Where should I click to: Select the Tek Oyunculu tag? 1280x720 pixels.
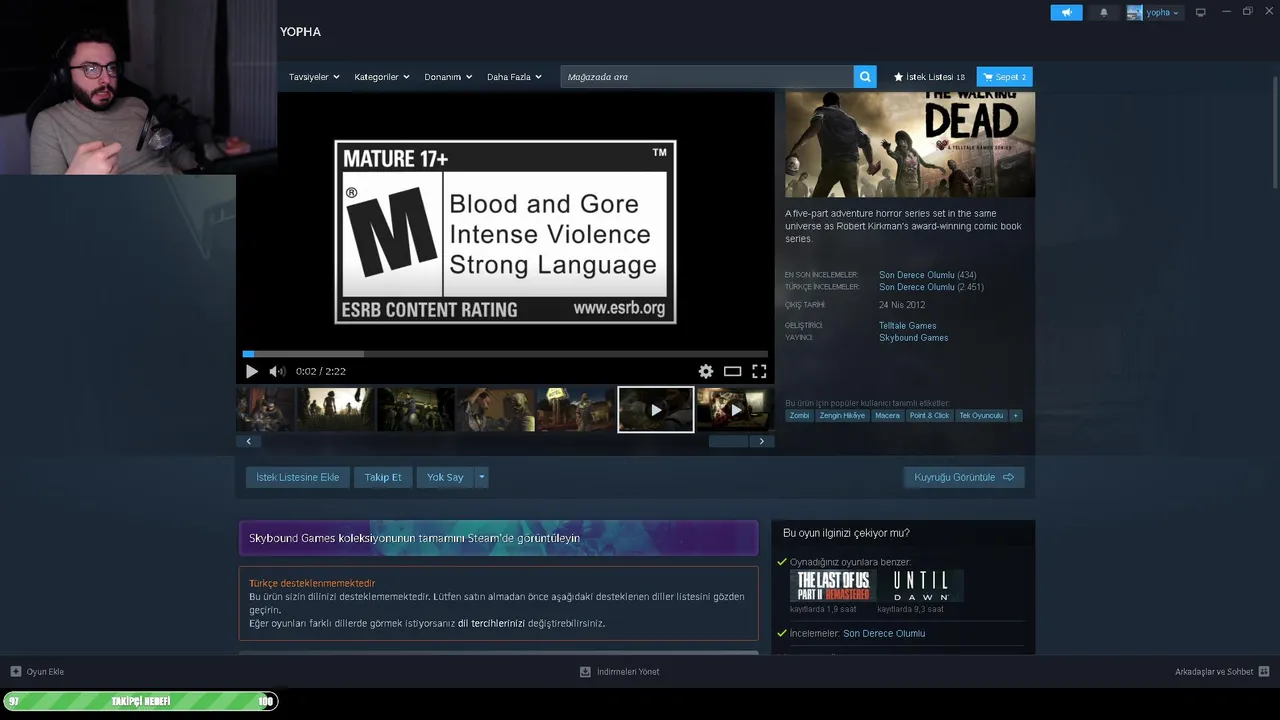coord(981,415)
